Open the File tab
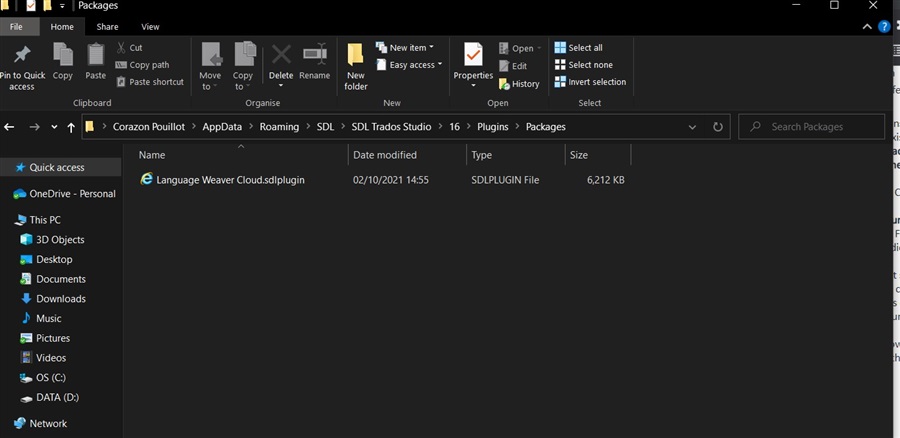The width and height of the screenshot is (900, 438). pos(16,26)
